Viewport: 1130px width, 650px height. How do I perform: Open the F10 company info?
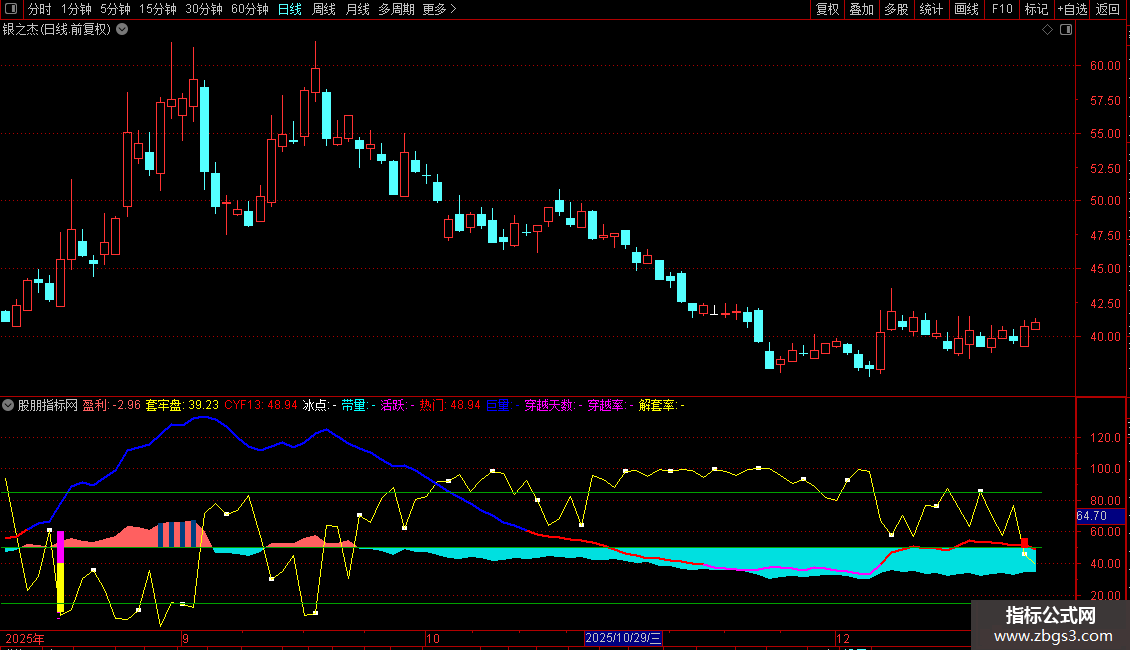pos(1001,10)
